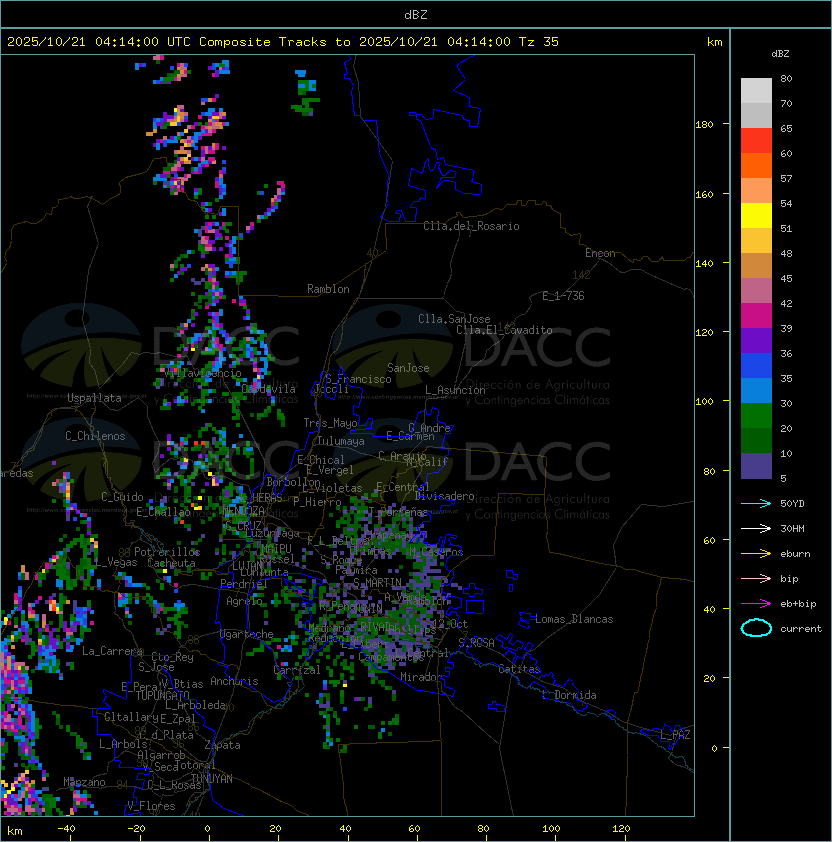Select the red swatch in dBZ scale
This screenshot has width=832, height=842.
(x=756, y=141)
